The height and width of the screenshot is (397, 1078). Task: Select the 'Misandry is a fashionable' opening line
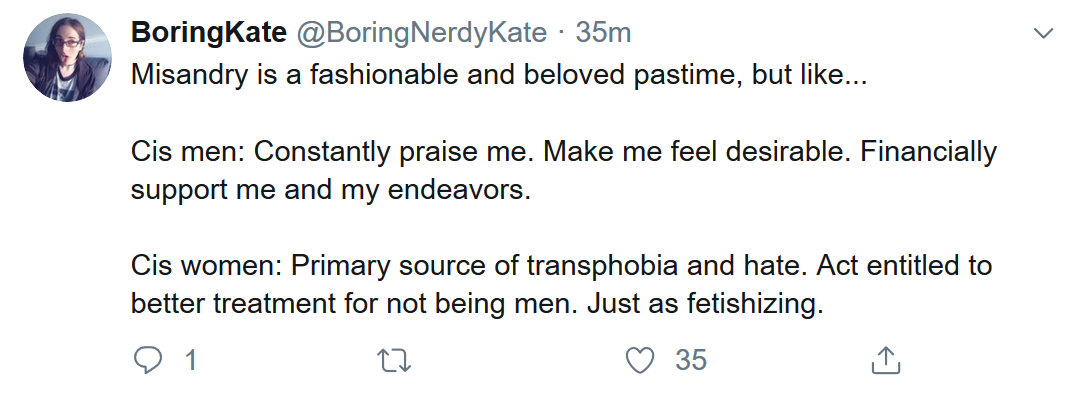(x=500, y=74)
